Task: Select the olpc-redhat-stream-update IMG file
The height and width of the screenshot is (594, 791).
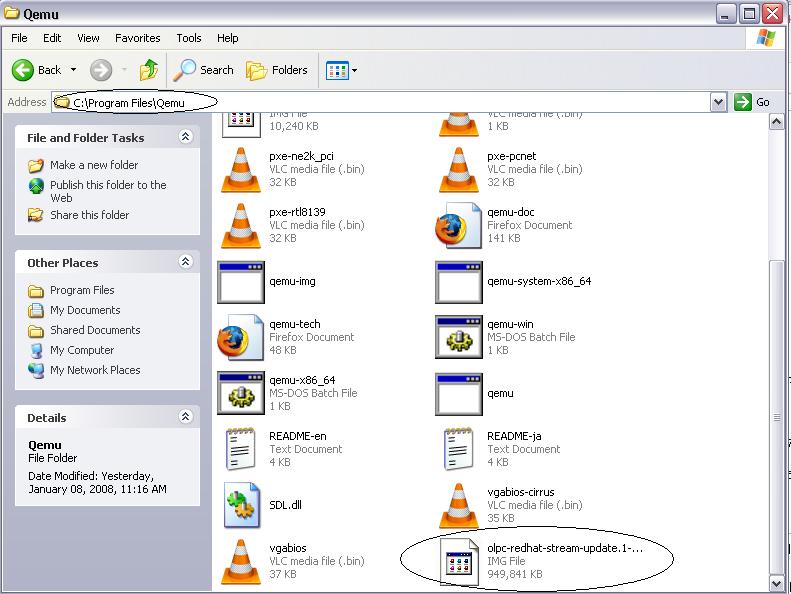Action: [x=459, y=562]
